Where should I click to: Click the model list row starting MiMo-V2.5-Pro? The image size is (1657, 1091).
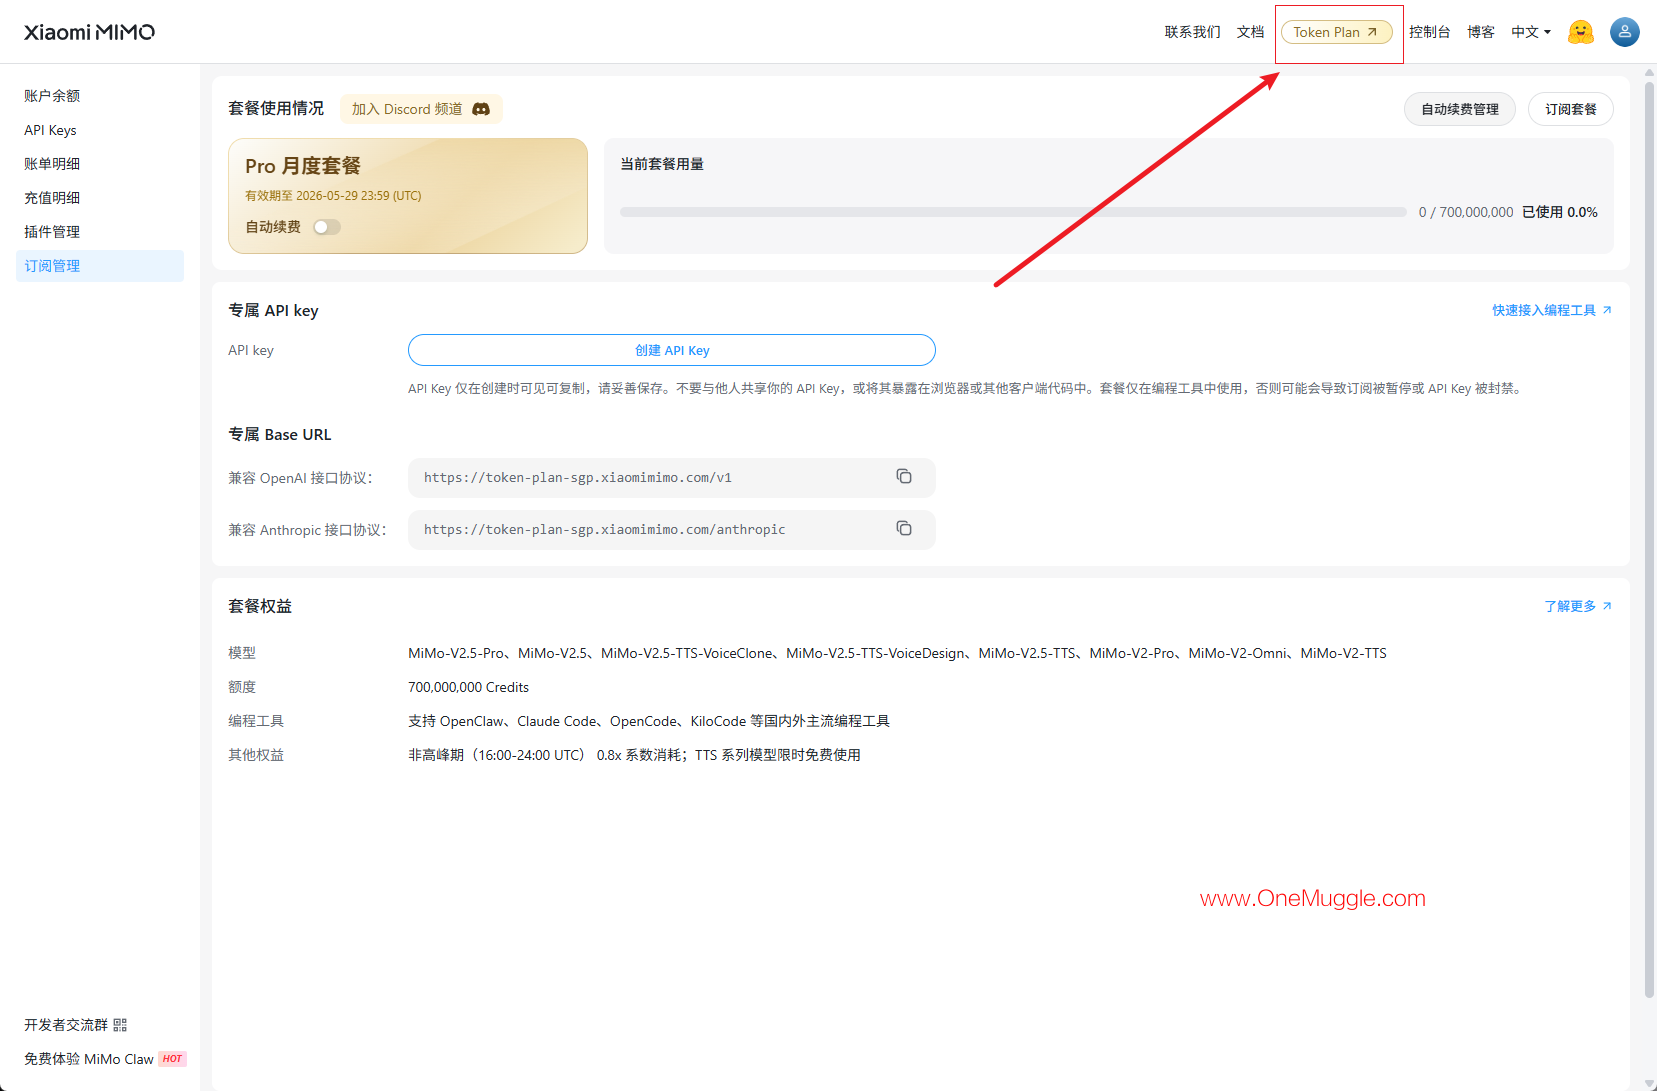897,653
